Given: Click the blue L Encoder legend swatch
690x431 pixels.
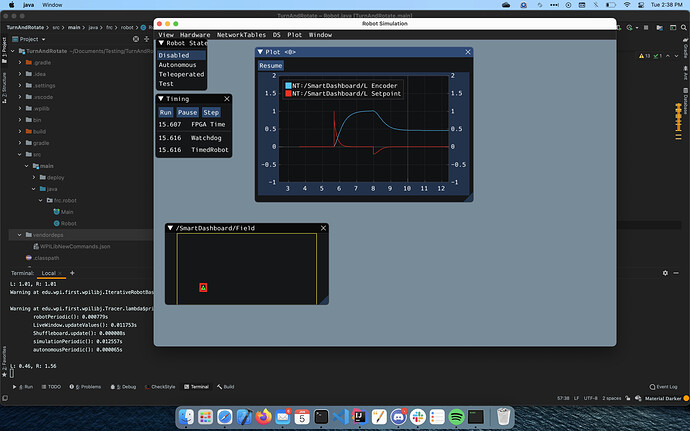Looking at the screenshot, I should pyautogui.click(x=288, y=86).
